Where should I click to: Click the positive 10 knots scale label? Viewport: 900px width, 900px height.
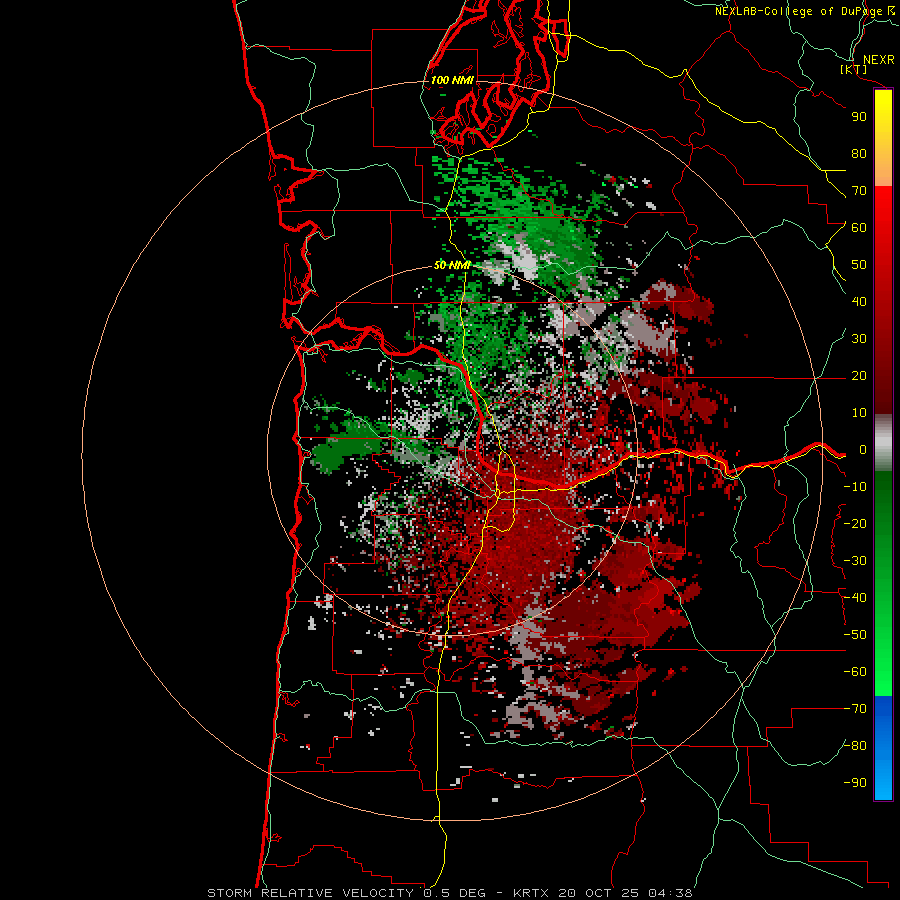point(859,413)
